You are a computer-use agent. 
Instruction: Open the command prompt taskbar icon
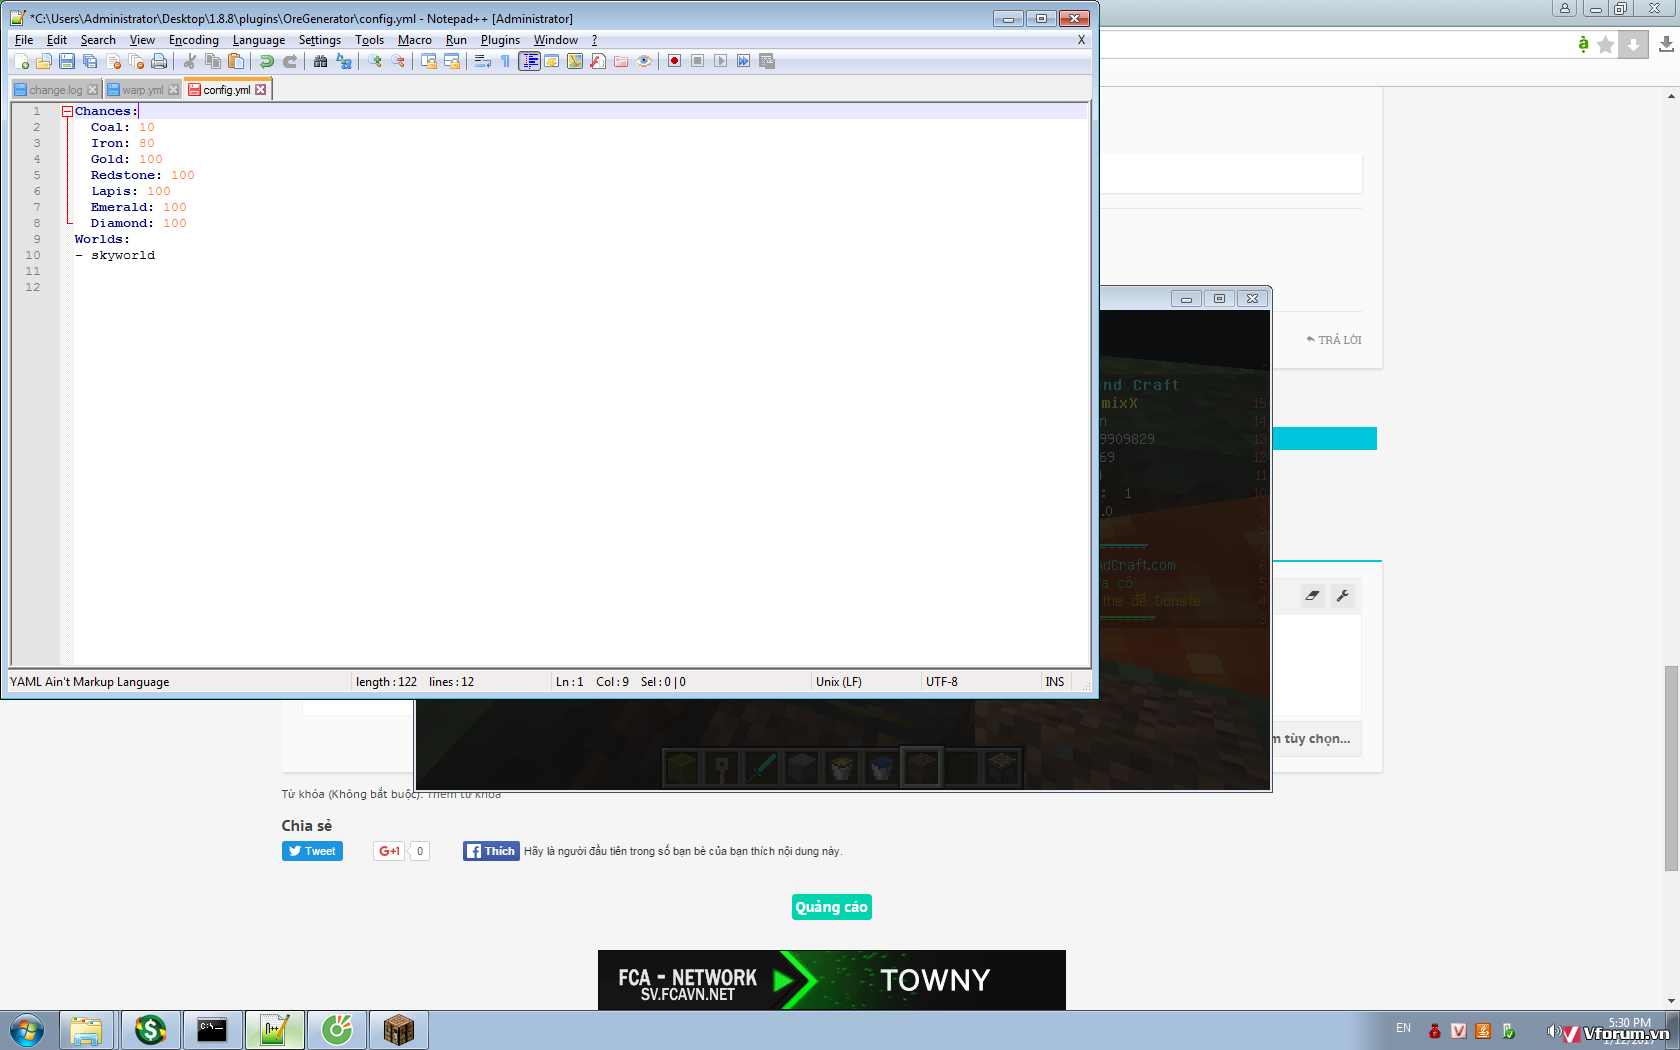212,1030
